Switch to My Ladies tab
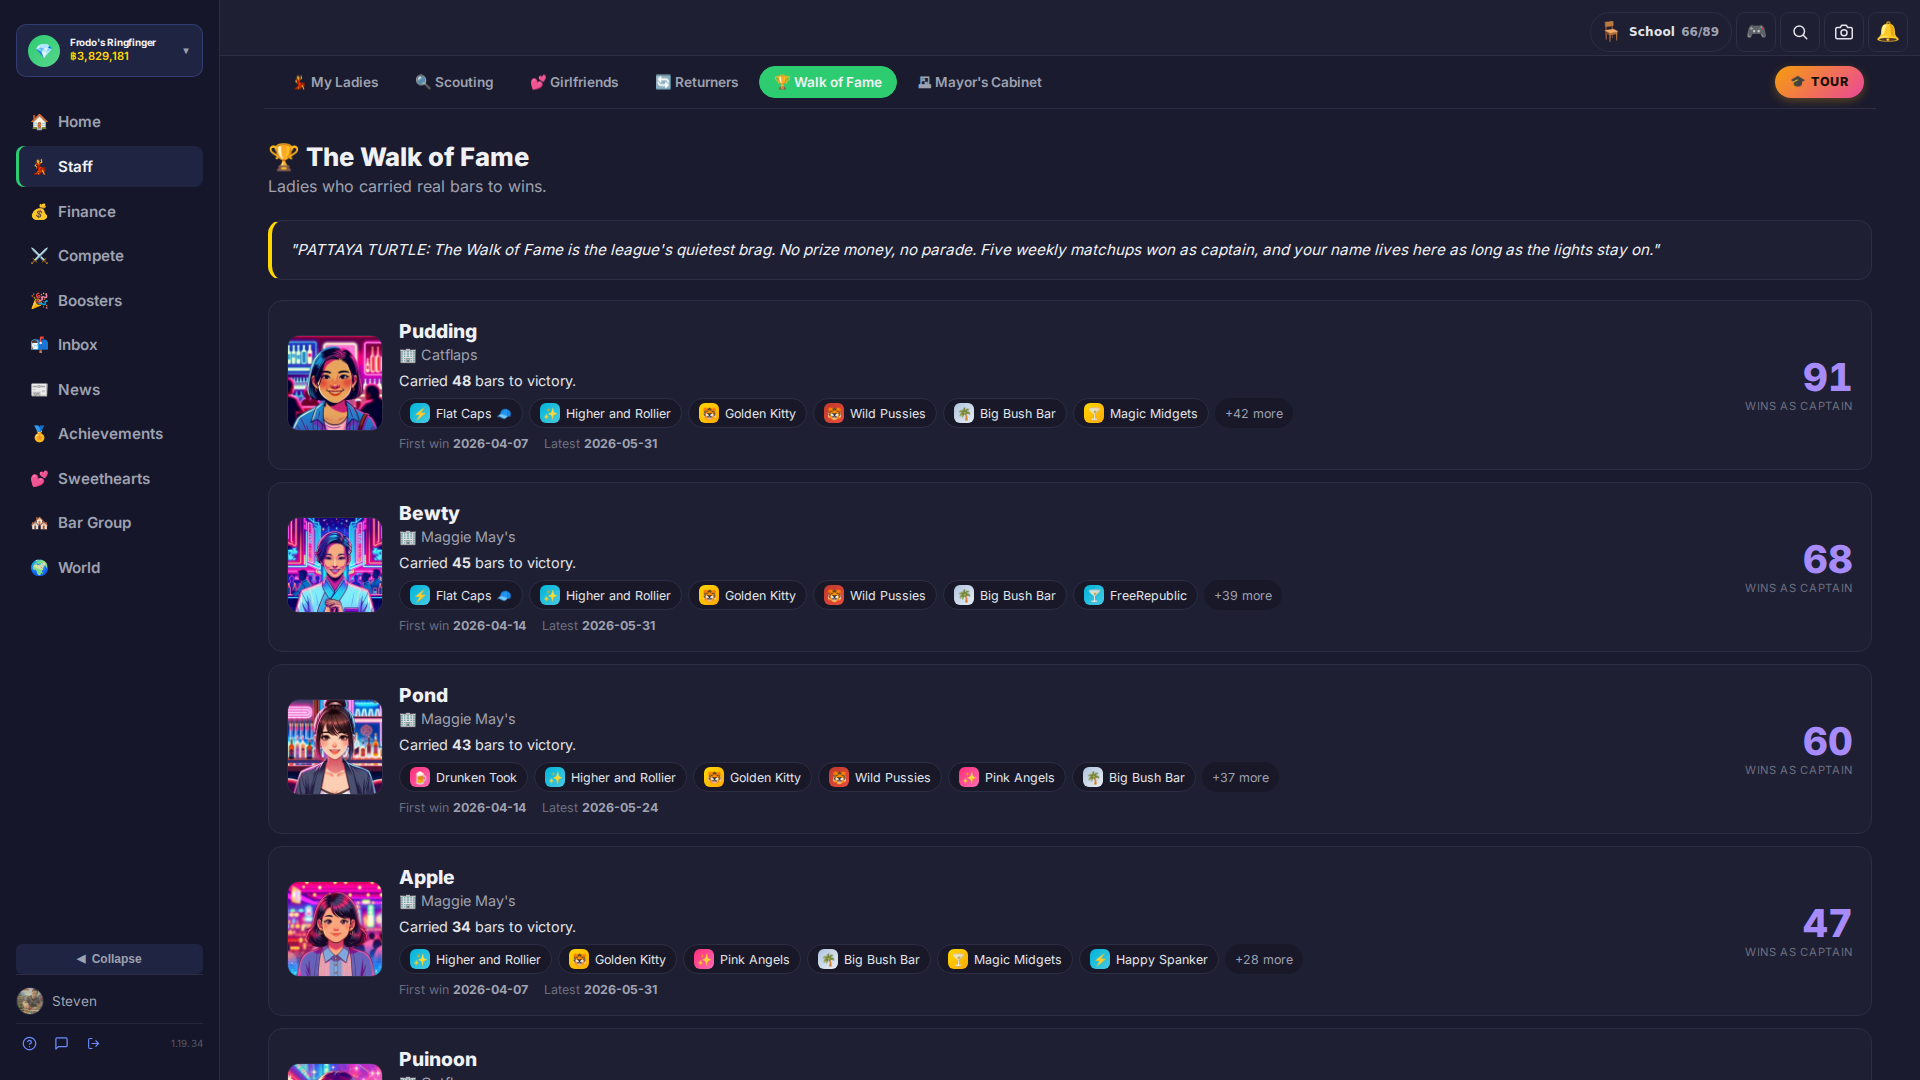1920x1080 pixels. [x=335, y=82]
